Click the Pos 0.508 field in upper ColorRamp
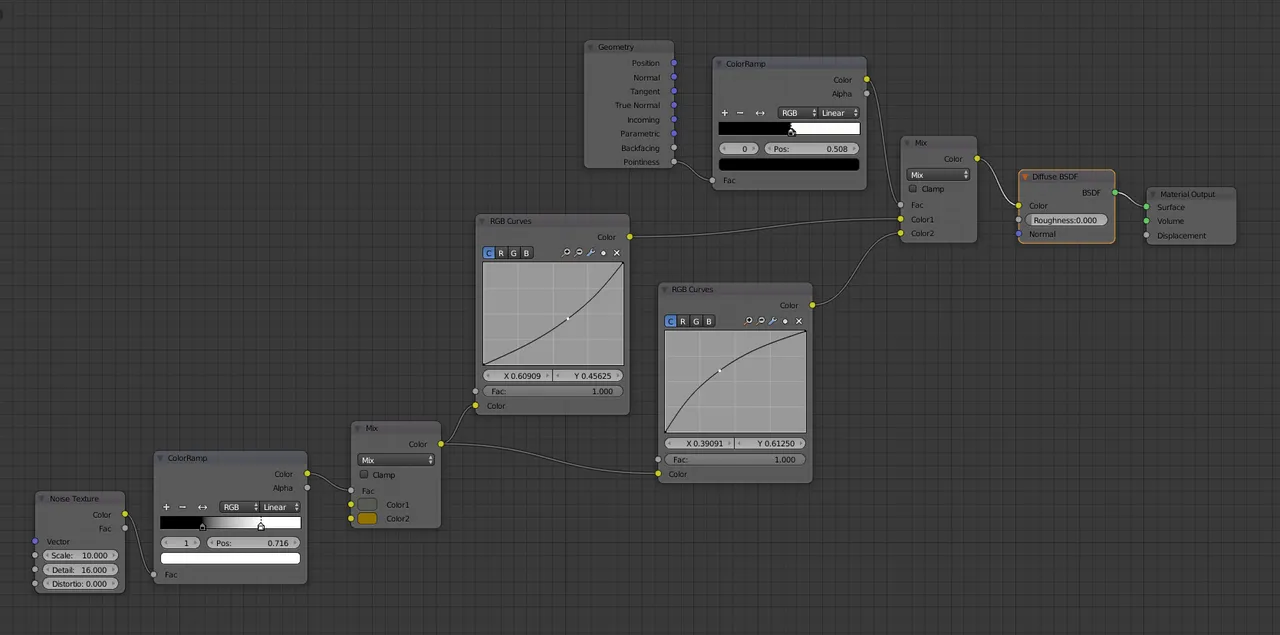 (811, 148)
